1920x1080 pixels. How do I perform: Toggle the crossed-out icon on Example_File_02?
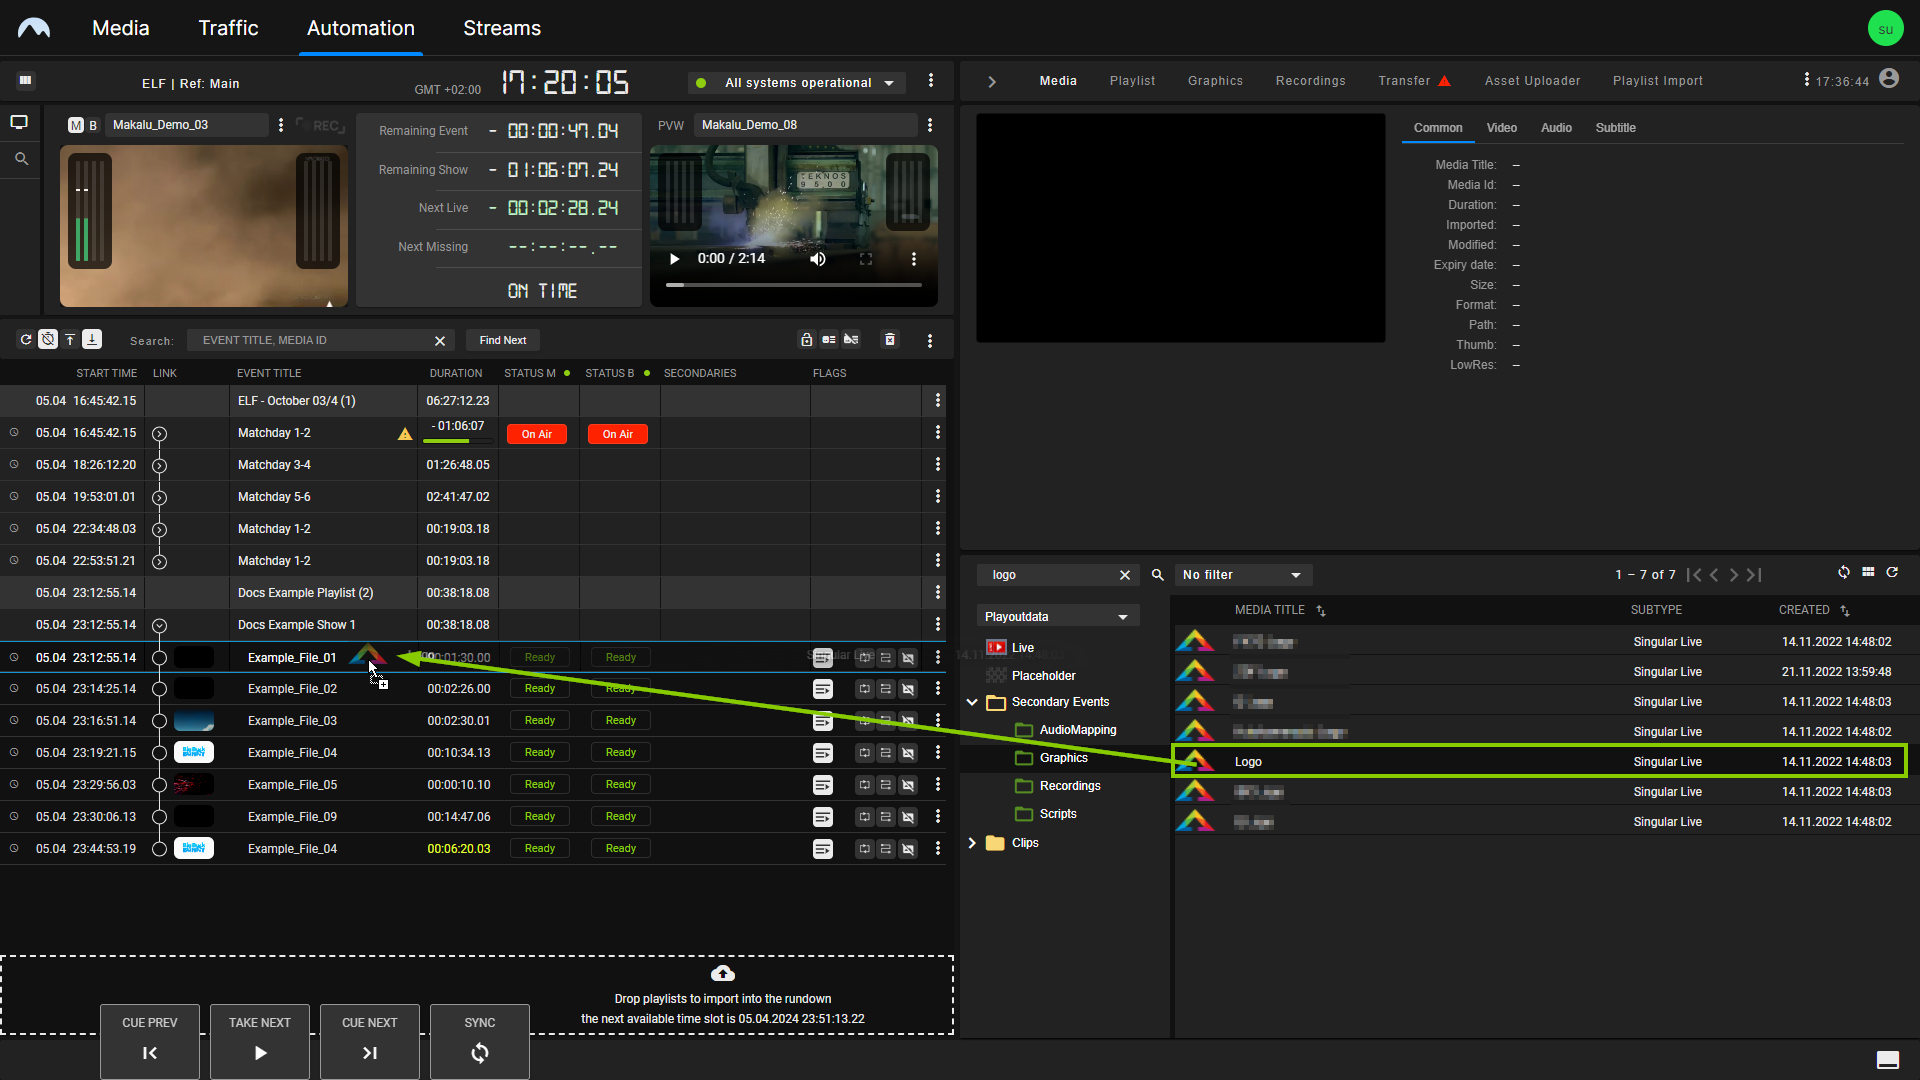click(x=908, y=689)
